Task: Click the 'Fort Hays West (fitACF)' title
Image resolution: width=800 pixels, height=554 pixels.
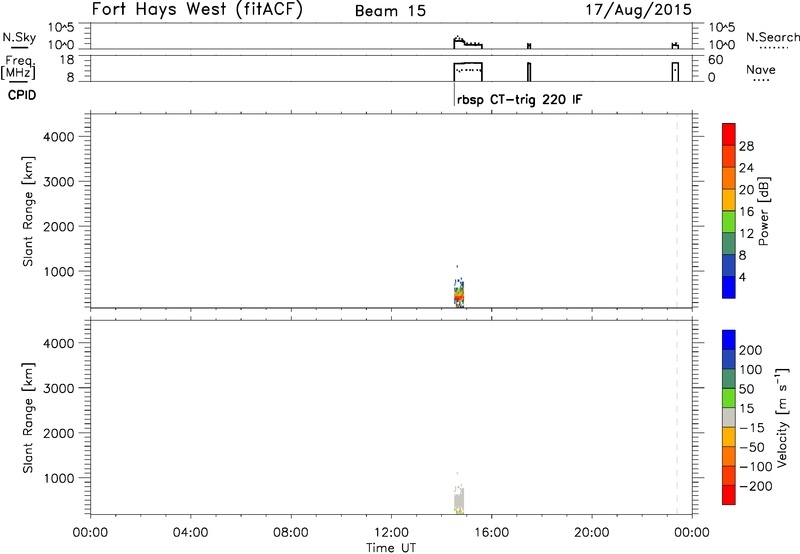Action: pos(197,9)
